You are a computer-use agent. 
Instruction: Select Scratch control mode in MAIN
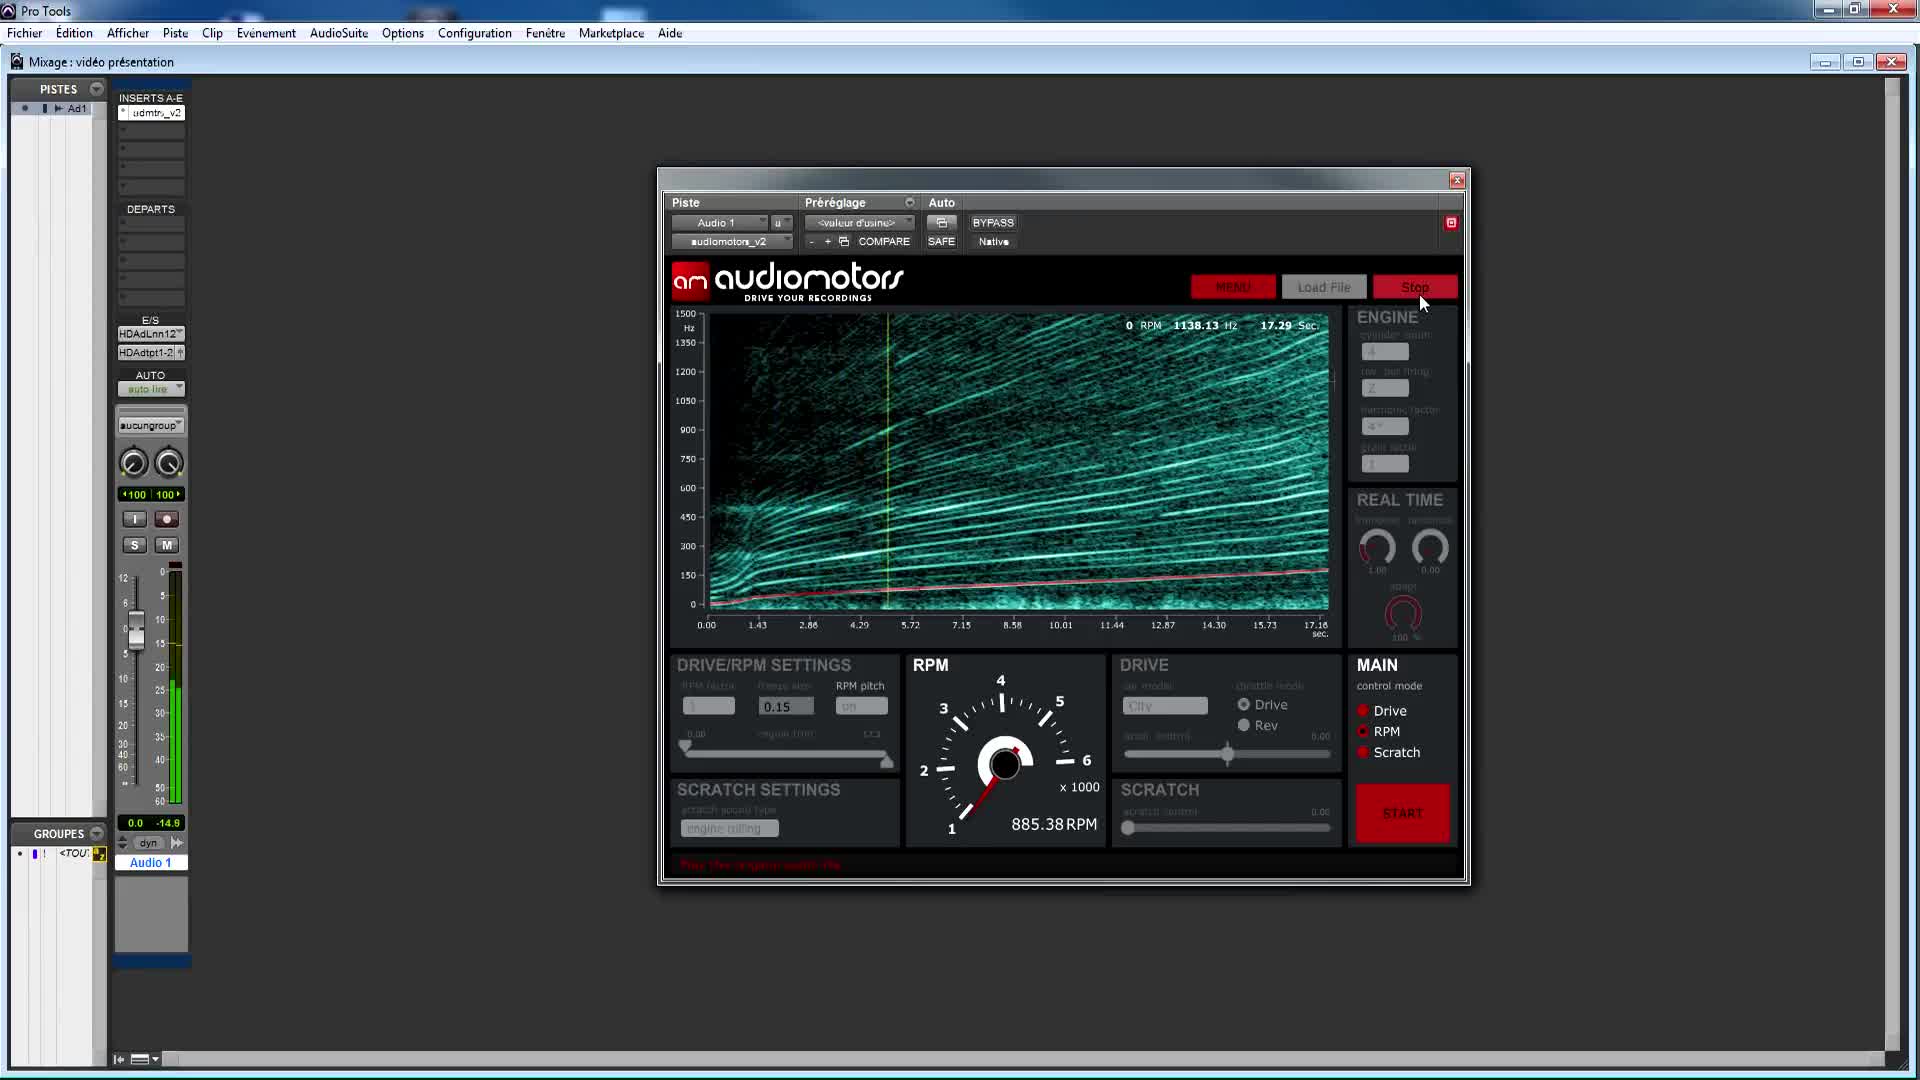coord(1363,753)
